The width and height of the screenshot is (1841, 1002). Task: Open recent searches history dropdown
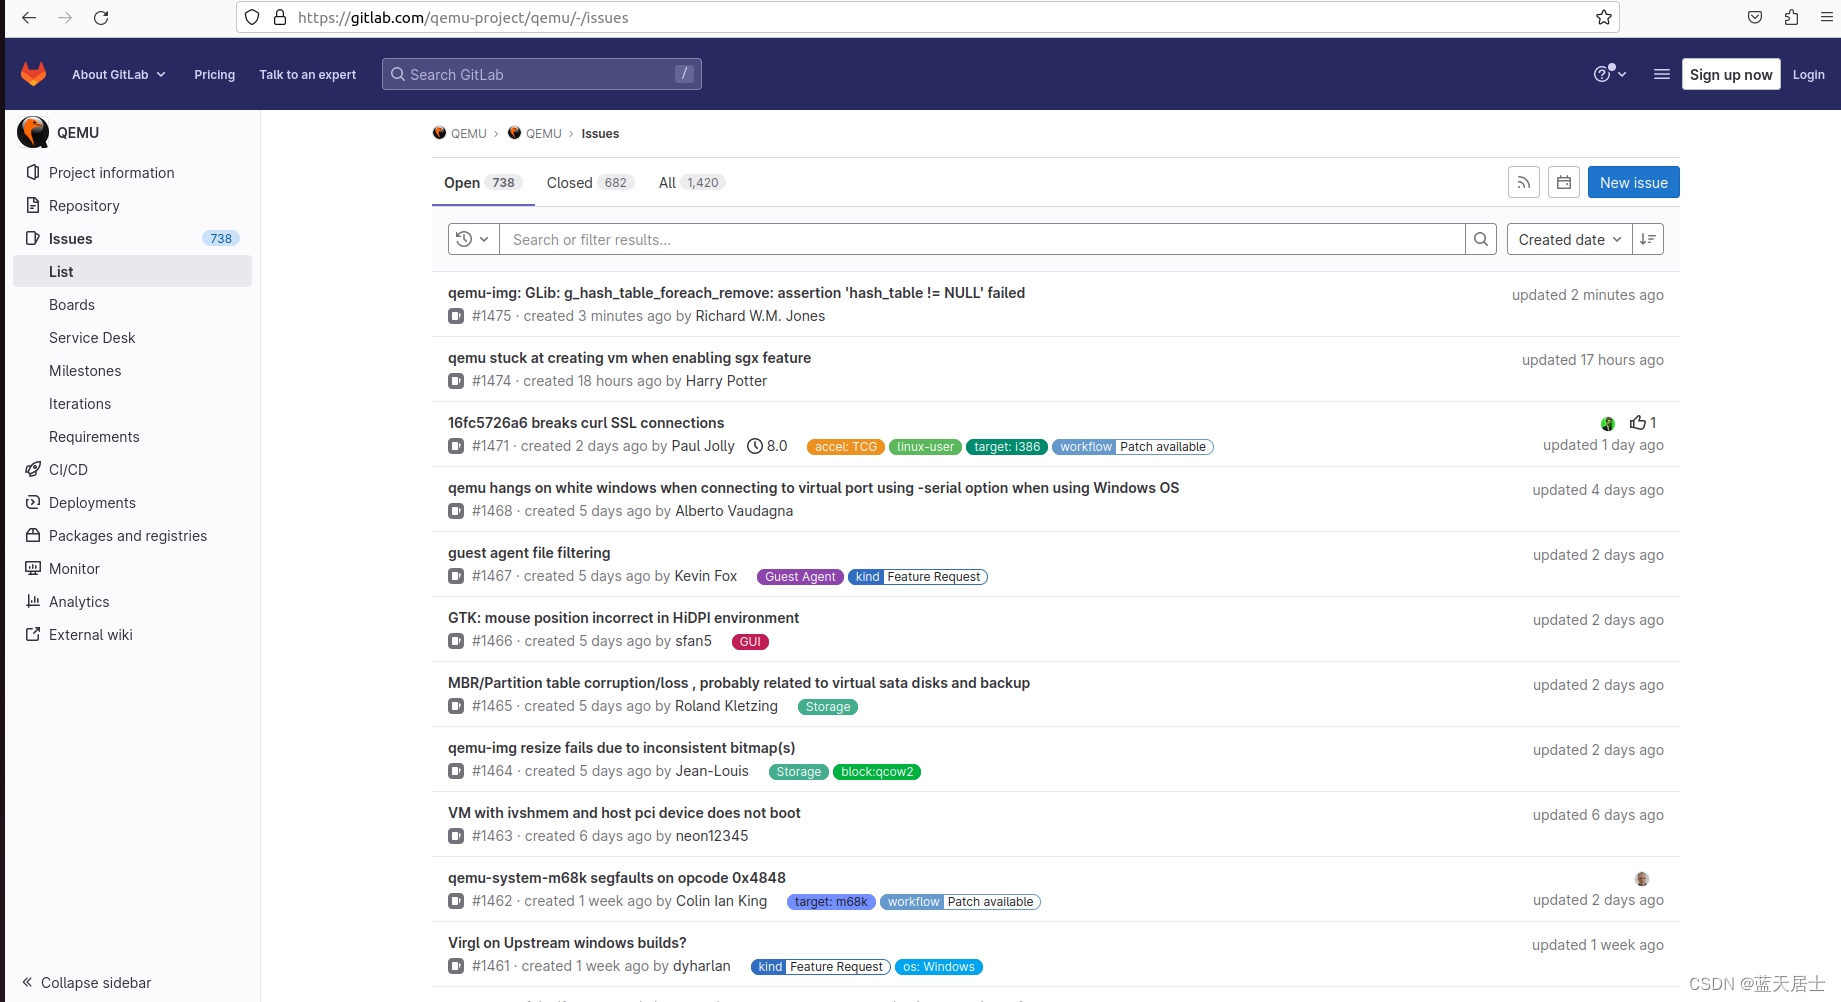[x=473, y=239]
